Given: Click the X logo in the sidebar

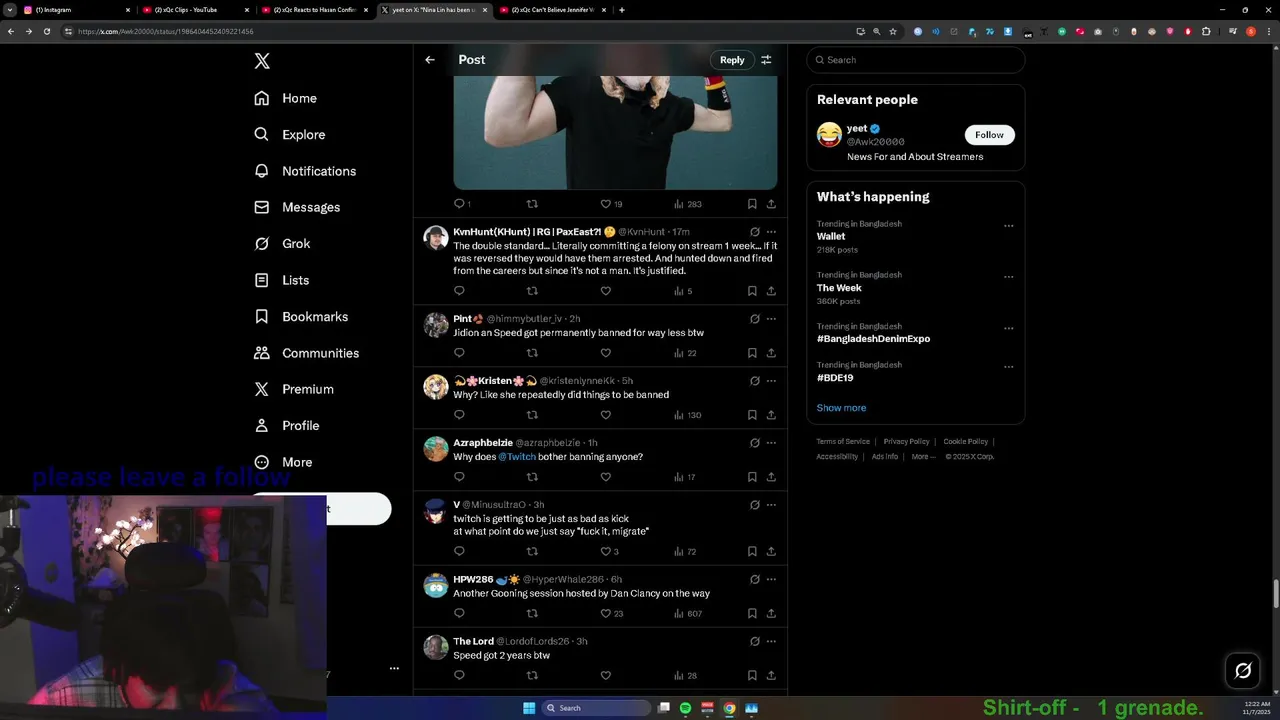Looking at the screenshot, I should click(262, 61).
